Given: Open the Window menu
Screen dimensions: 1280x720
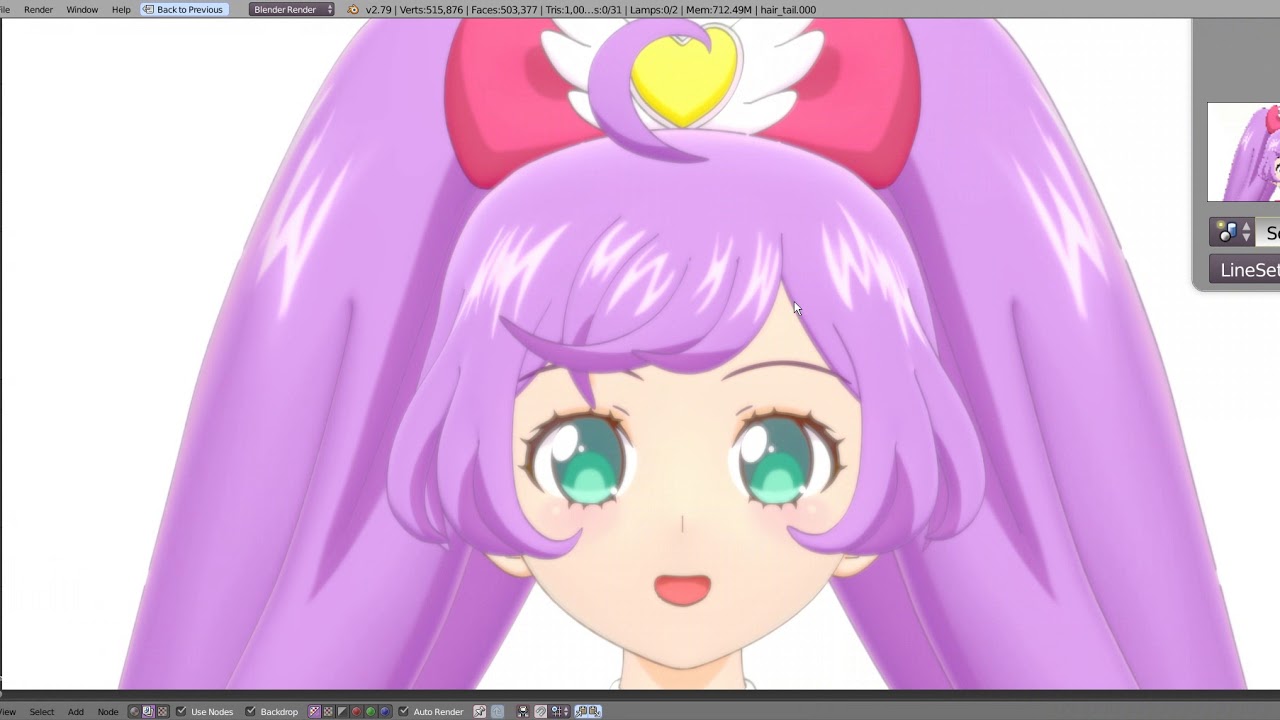Looking at the screenshot, I should coord(82,10).
